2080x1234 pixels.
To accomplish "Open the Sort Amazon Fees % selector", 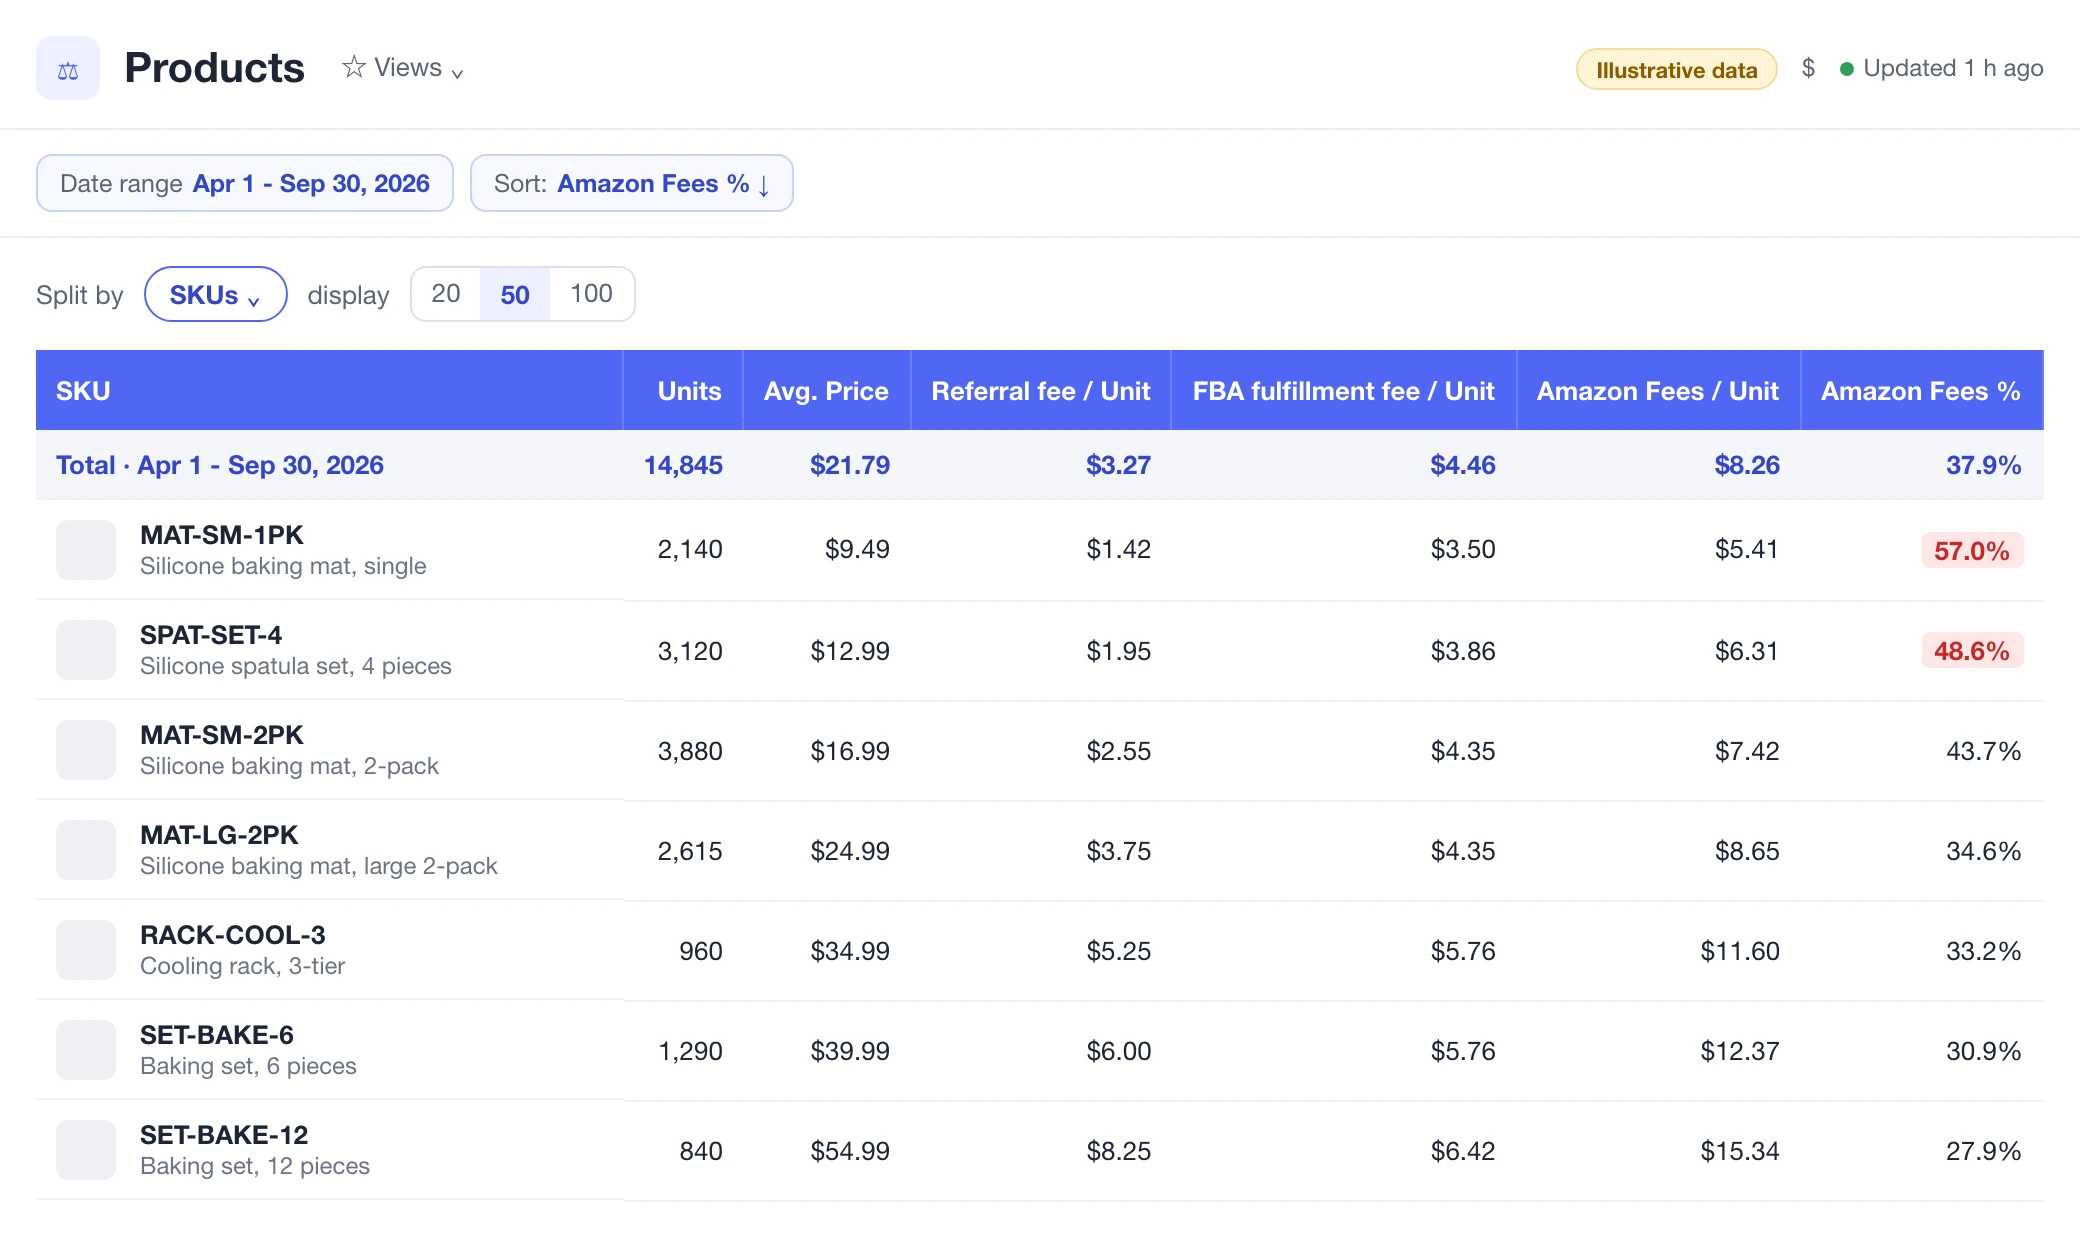I will (632, 183).
